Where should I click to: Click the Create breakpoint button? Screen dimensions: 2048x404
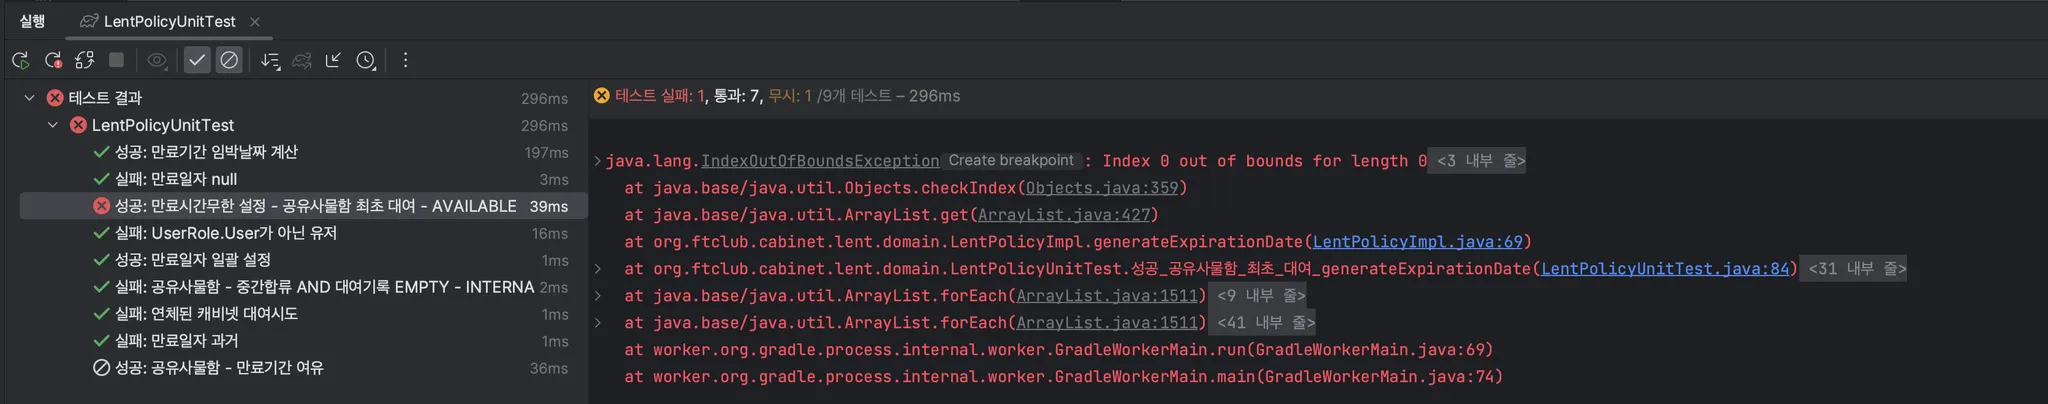tap(1010, 161)
